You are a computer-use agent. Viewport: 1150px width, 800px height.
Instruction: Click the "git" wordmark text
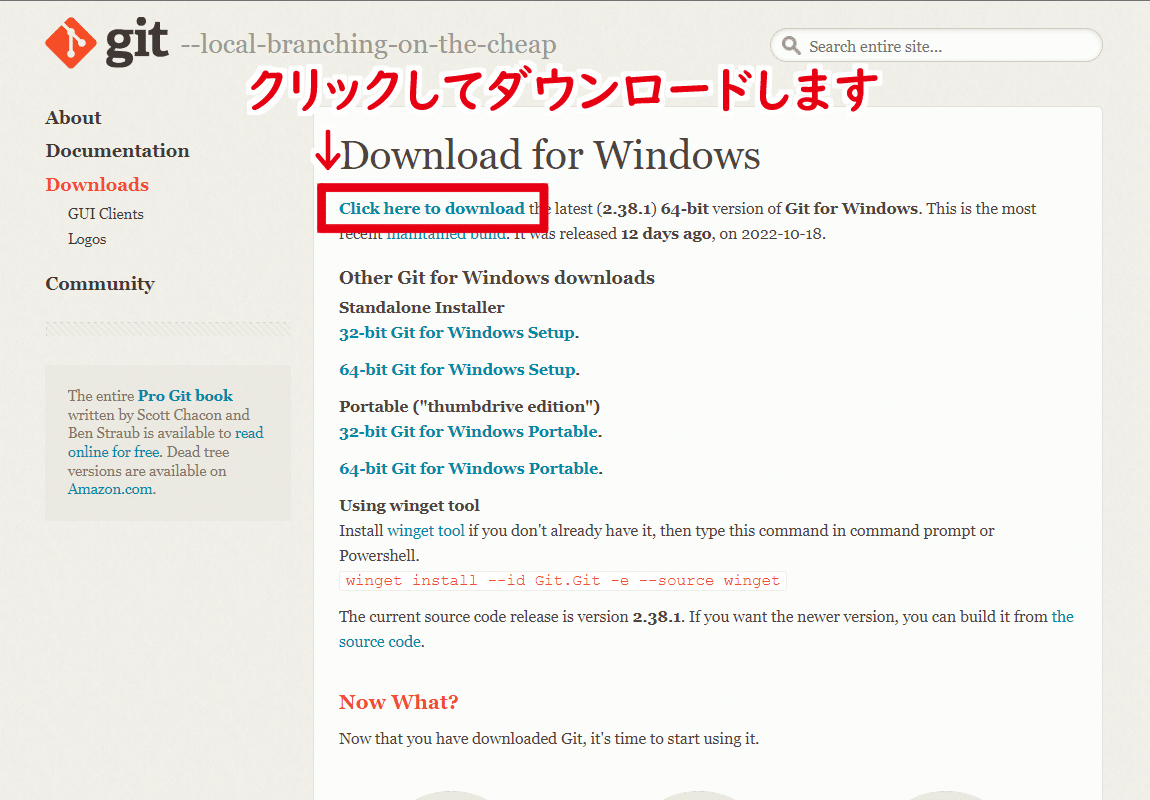coord(137,41)
